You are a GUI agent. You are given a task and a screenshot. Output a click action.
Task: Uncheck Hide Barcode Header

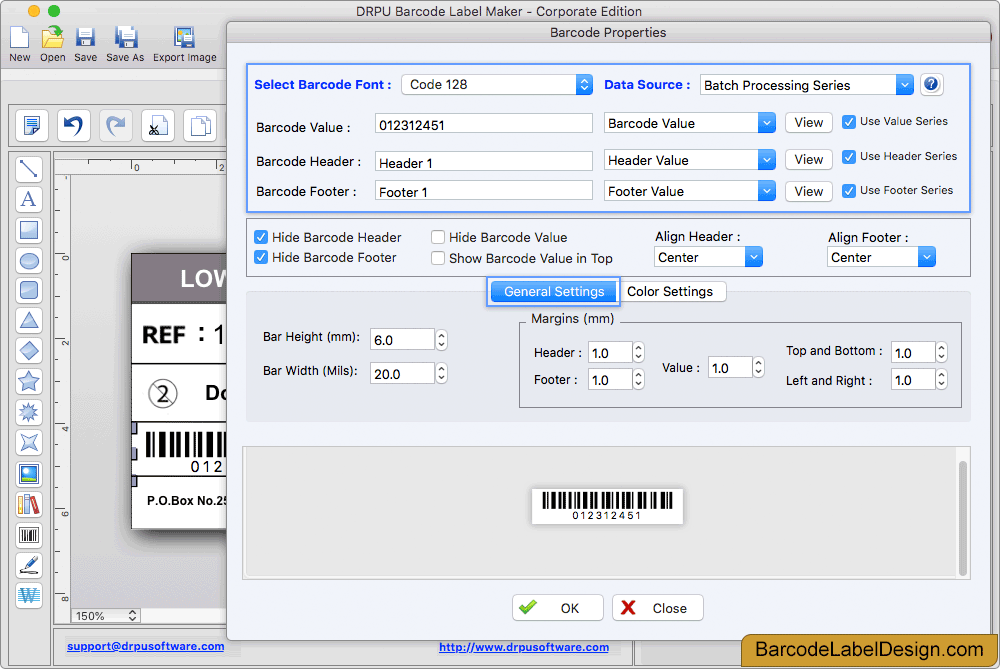pyautogui.click(x=261, y=237)
